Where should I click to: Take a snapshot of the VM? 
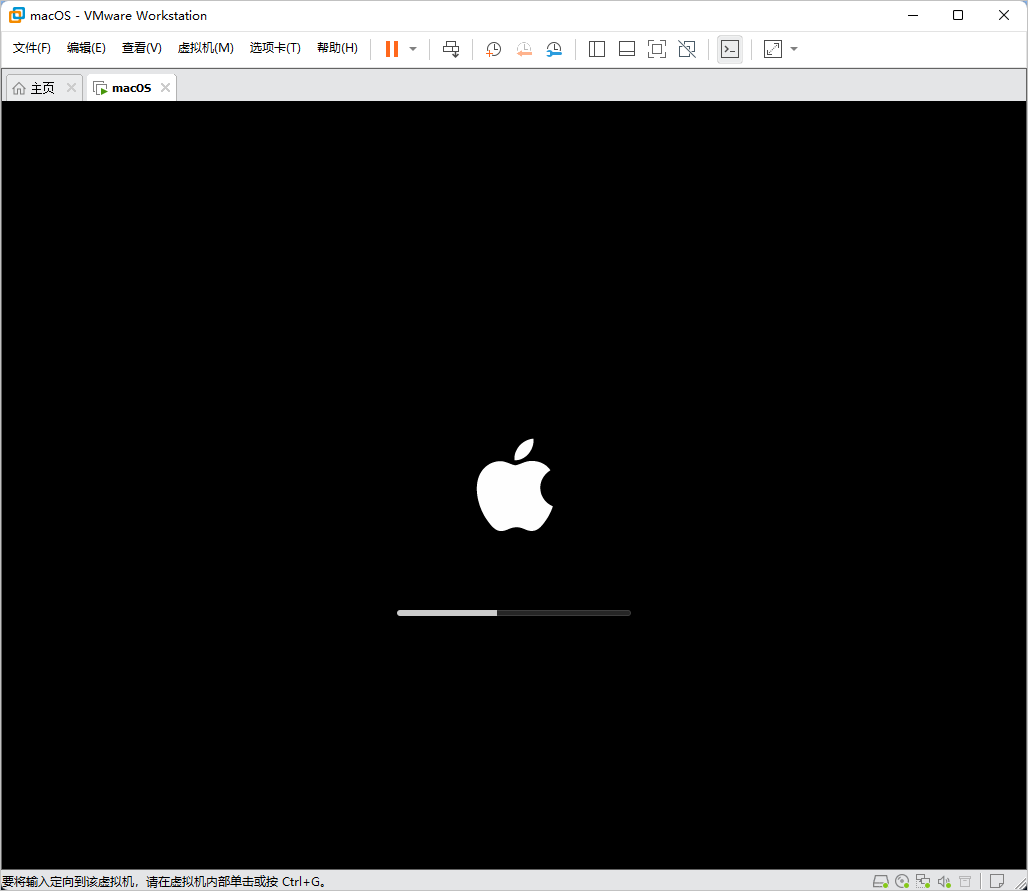[x=493, y=49]
